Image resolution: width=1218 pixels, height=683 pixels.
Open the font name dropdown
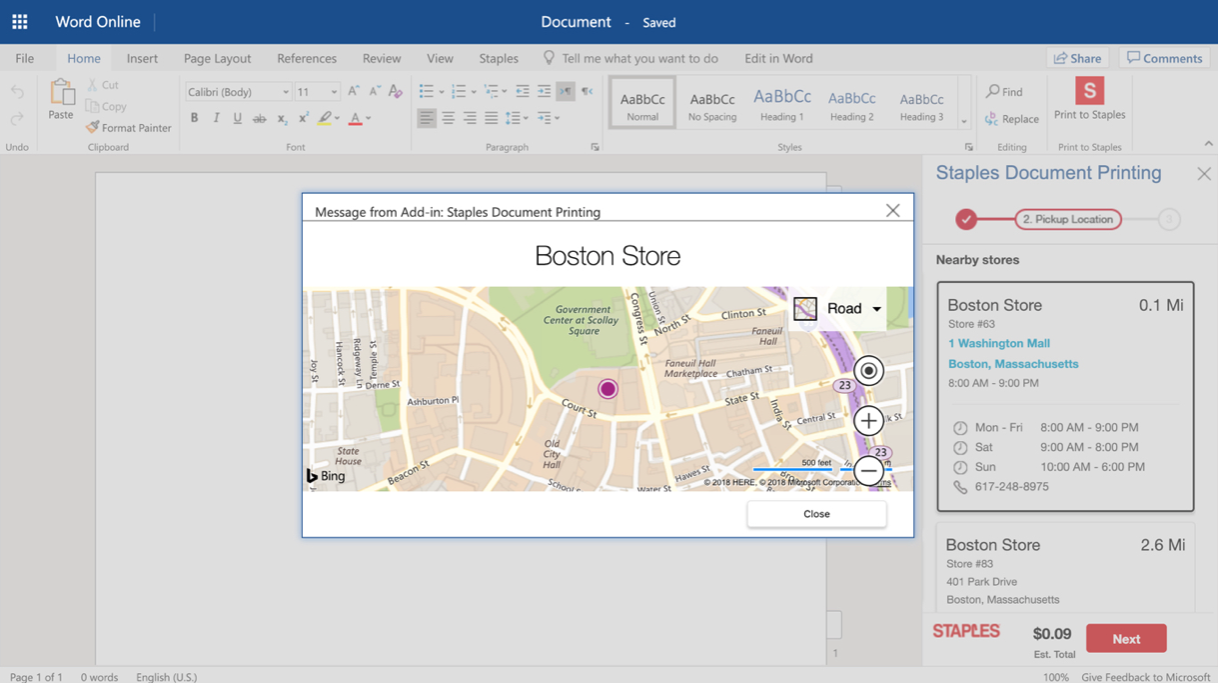tap(285, 92)
